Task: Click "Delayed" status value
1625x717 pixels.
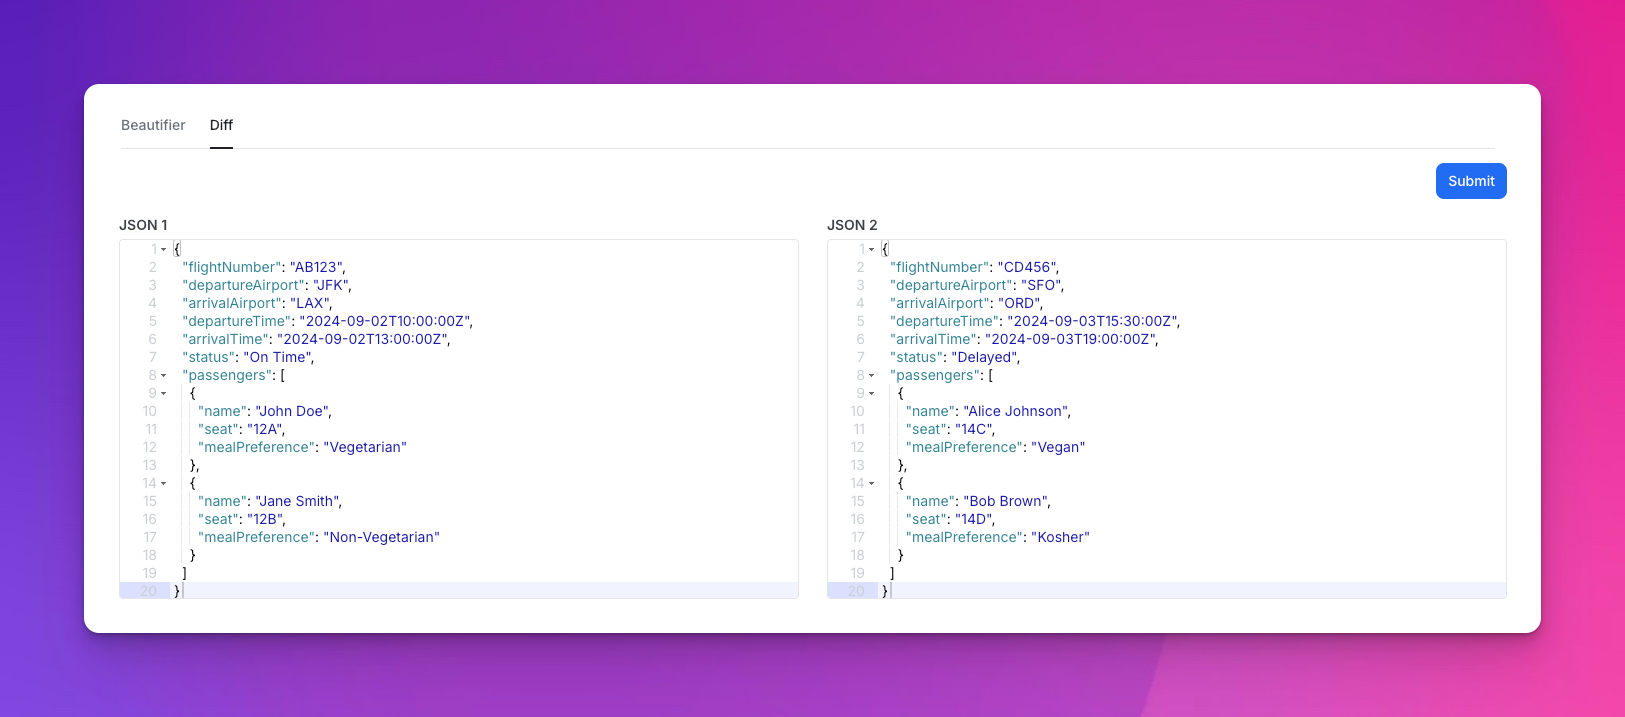Action: (984, 357)
